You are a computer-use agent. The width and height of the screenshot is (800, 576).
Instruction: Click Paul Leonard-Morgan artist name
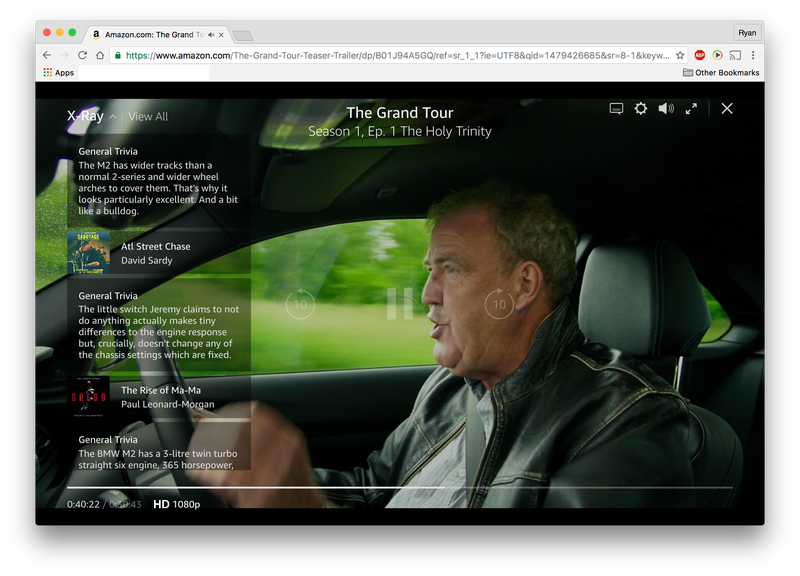pos(167,404)
